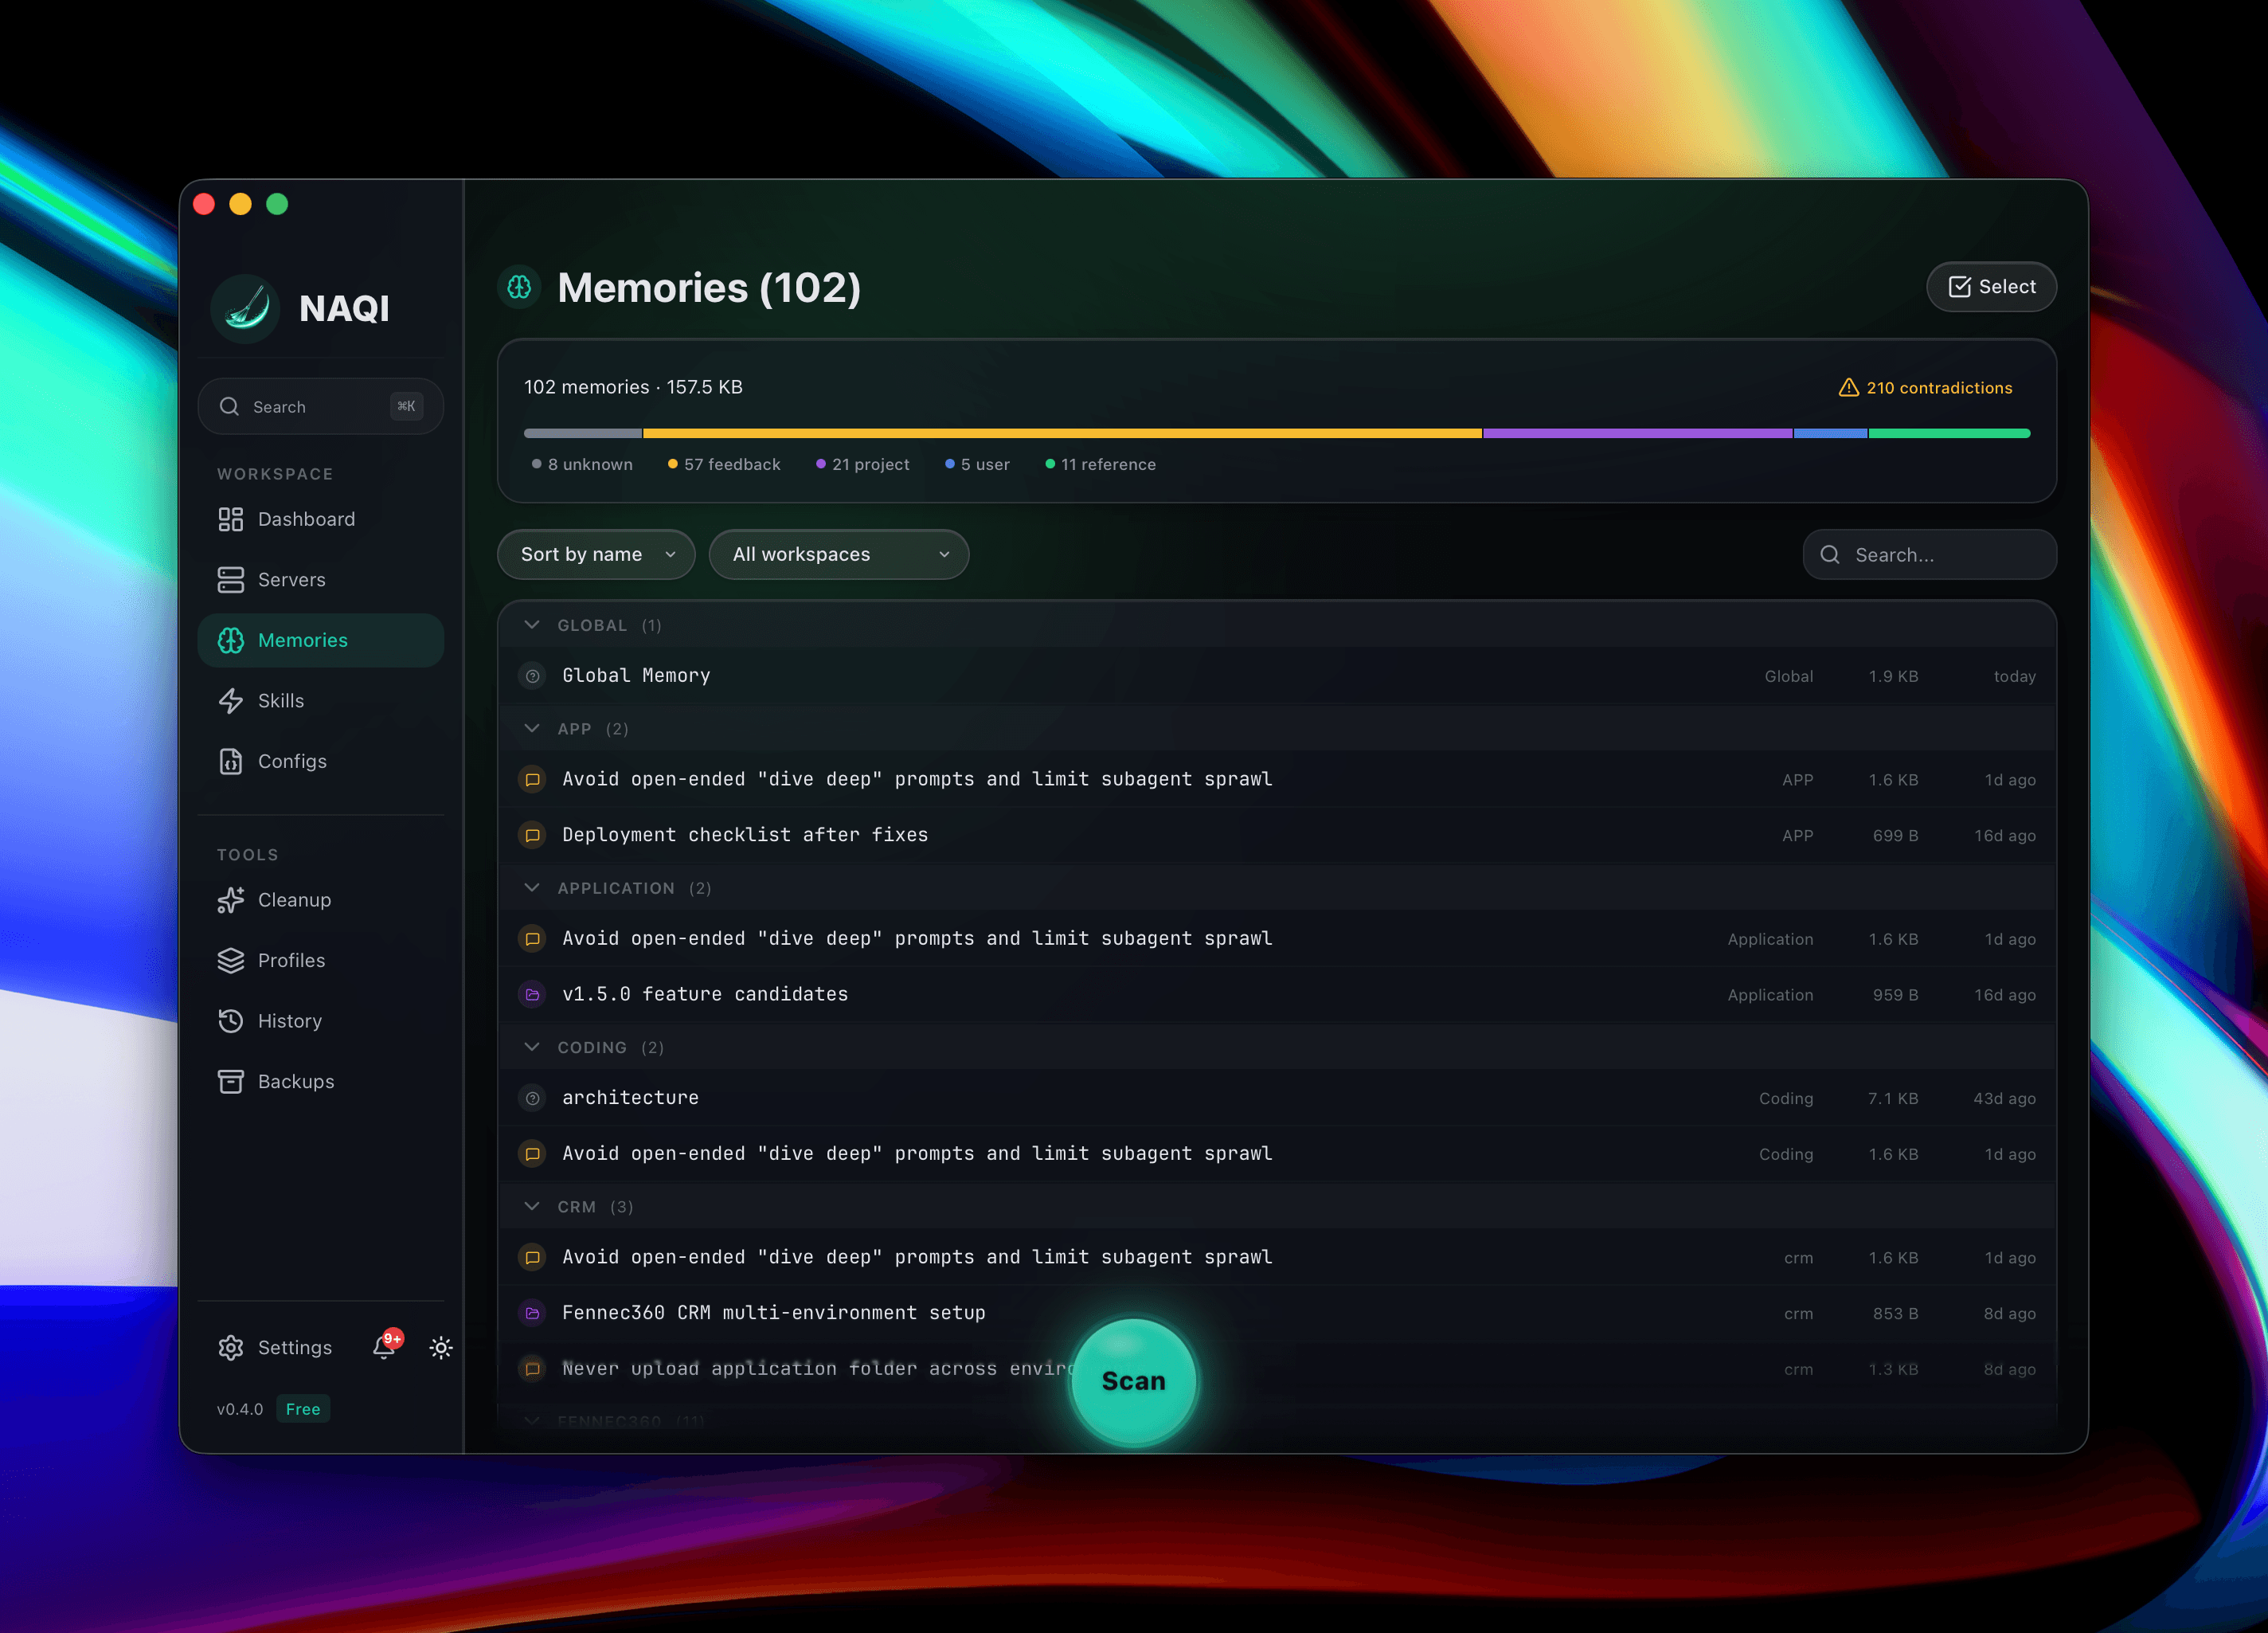Open Backups archive icon

231,1081
